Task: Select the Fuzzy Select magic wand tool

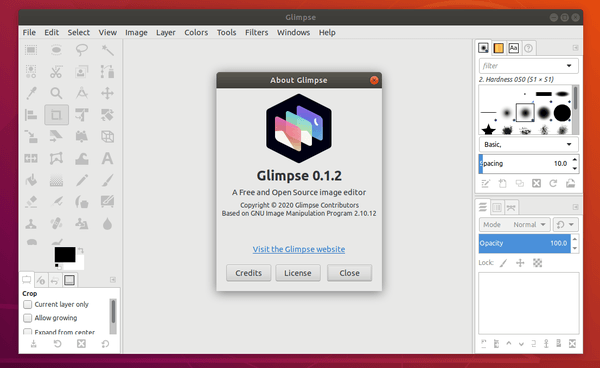Action: (107, 50)
